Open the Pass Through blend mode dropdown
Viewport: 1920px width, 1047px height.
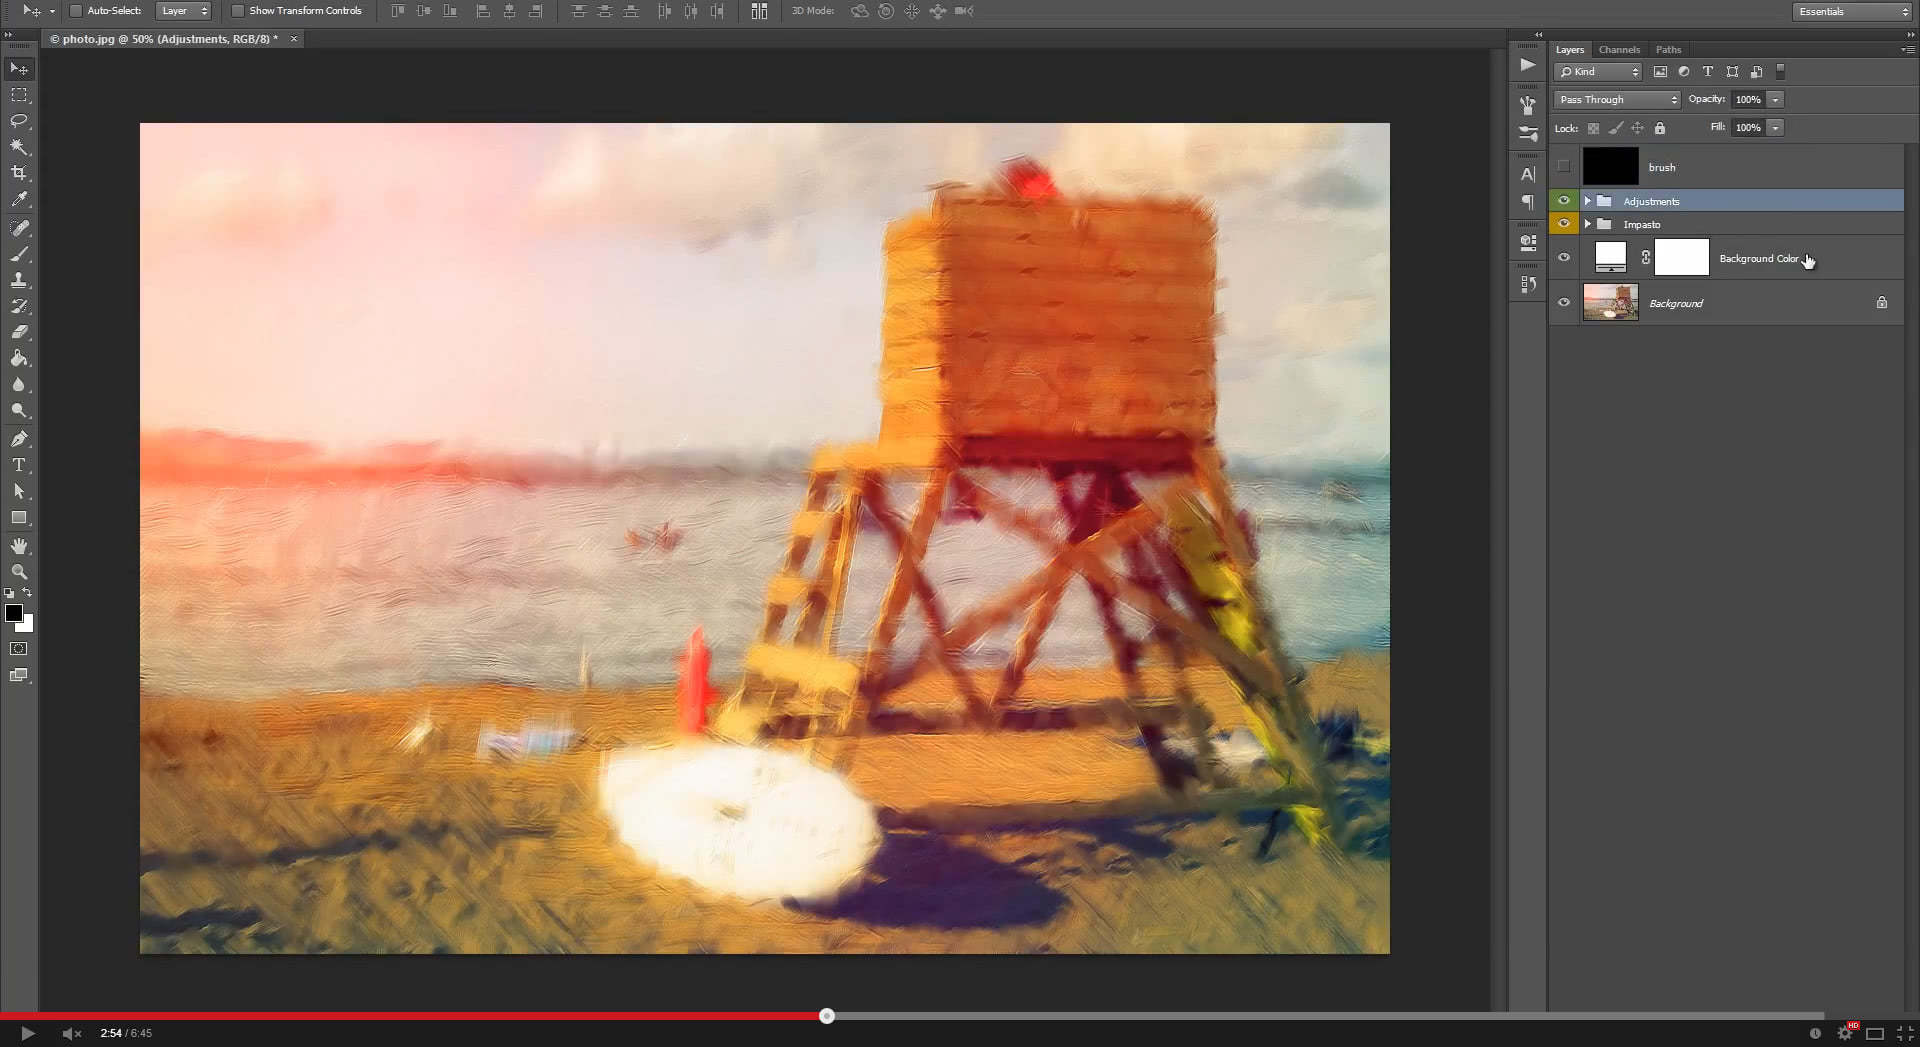tap(1614, 99)
